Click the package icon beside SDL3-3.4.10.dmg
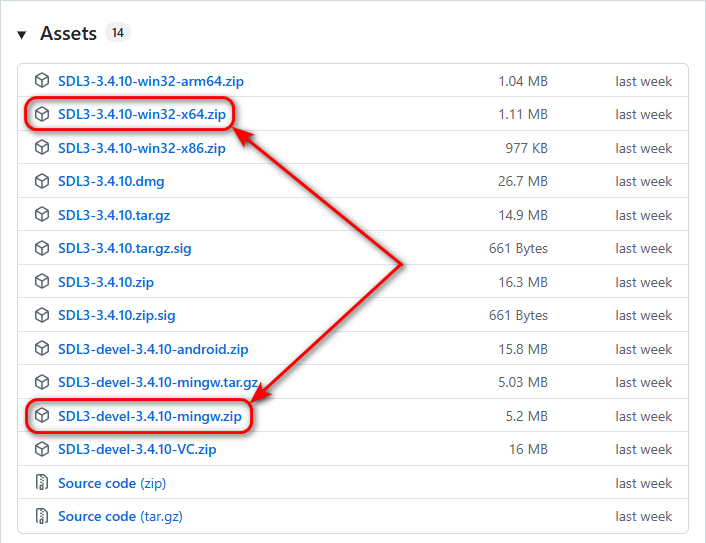This screenshot has height=543, width=706. click(42, 181)
